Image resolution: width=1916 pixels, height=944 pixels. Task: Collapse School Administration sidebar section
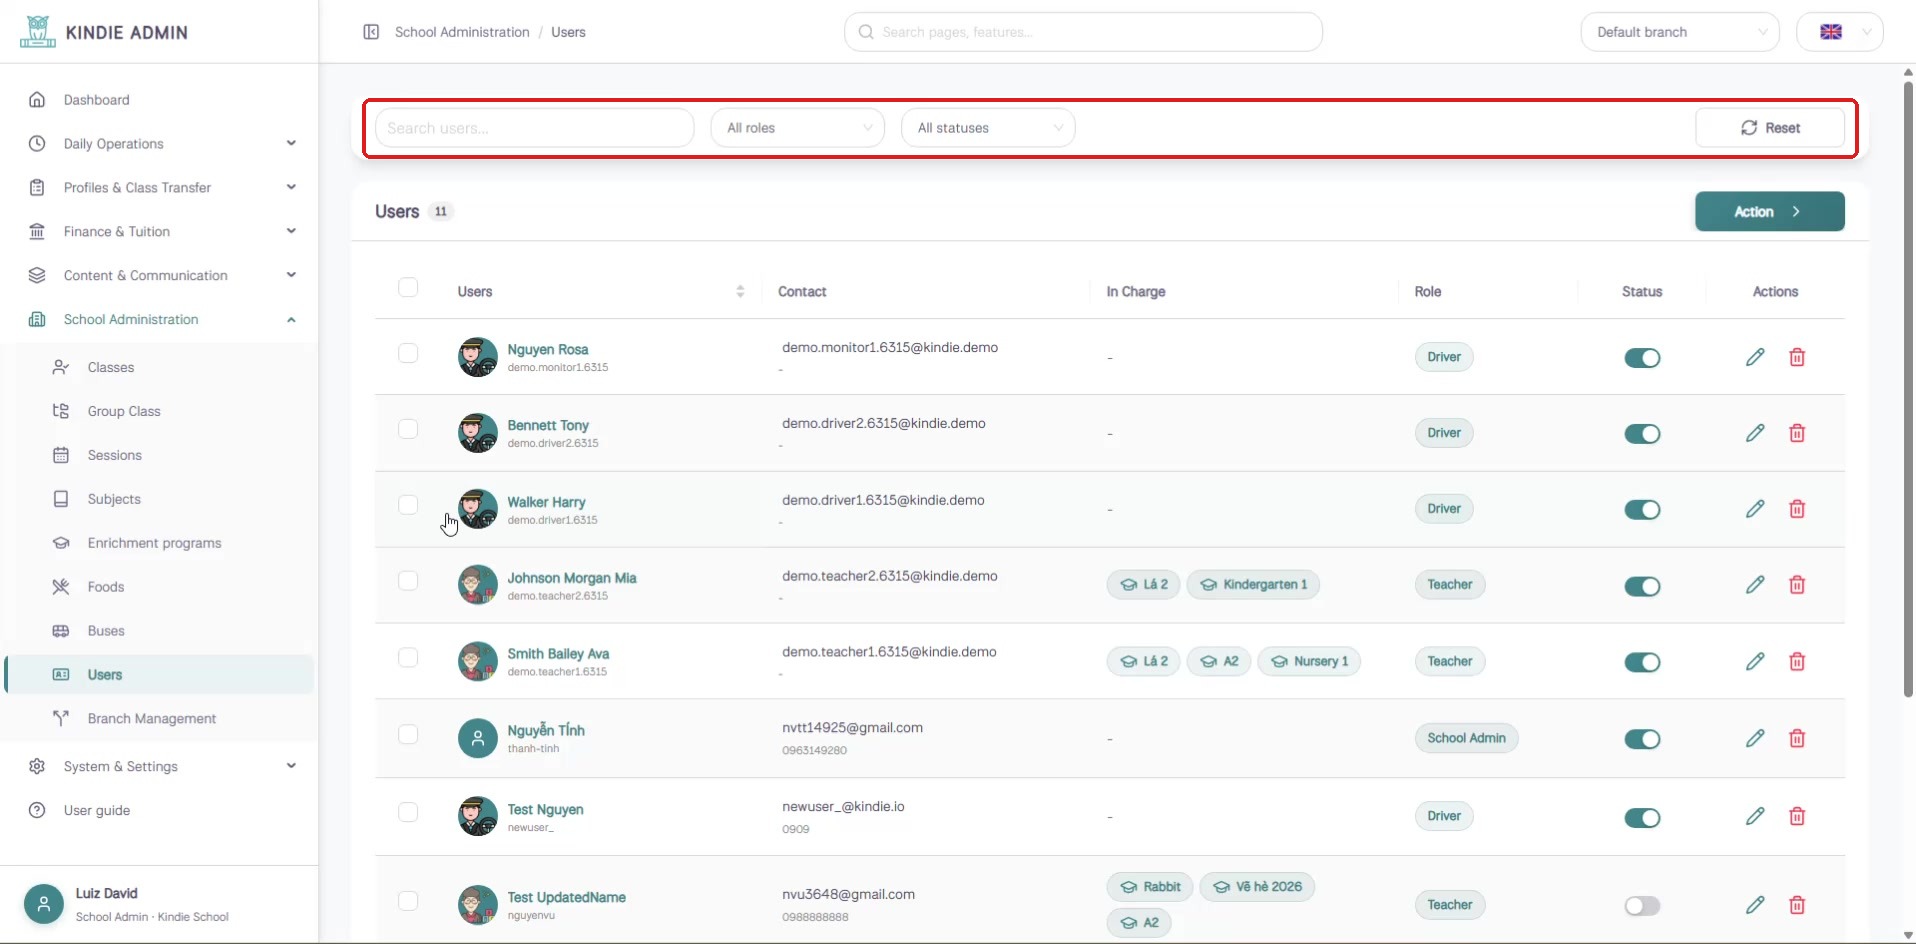[x=163, y=320]
